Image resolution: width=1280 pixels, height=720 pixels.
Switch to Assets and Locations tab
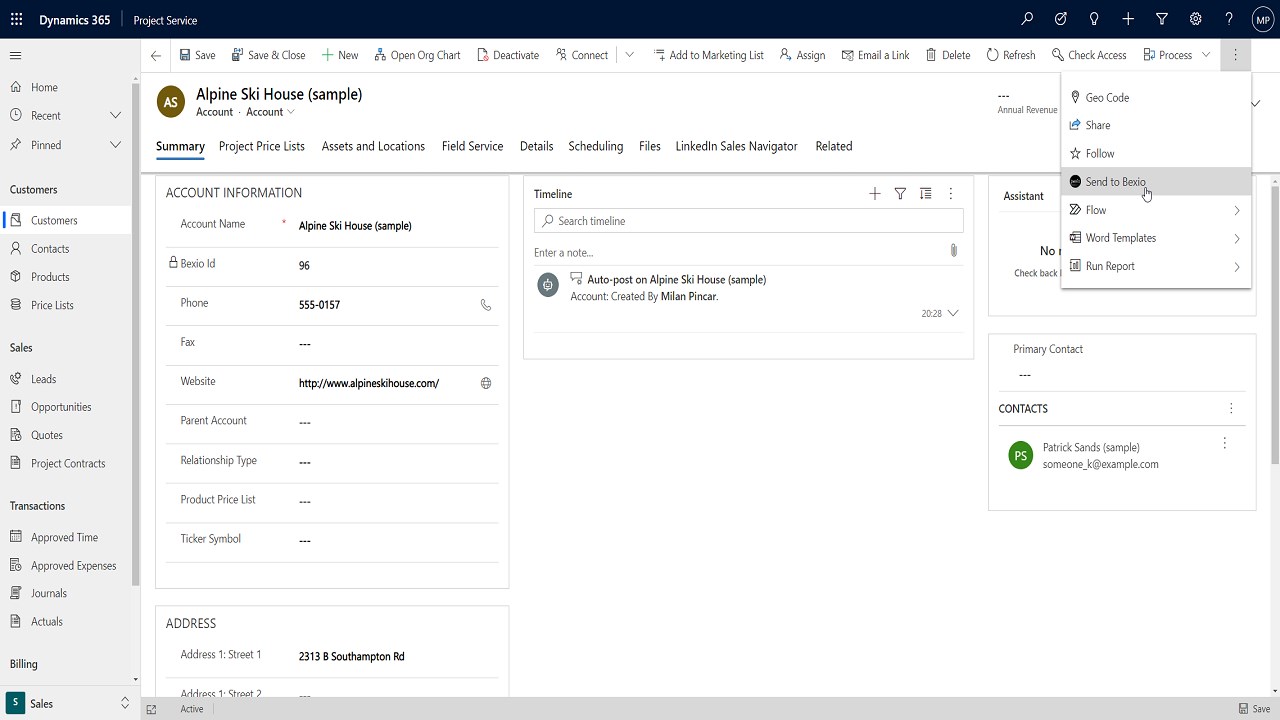[x=373, y=146]
